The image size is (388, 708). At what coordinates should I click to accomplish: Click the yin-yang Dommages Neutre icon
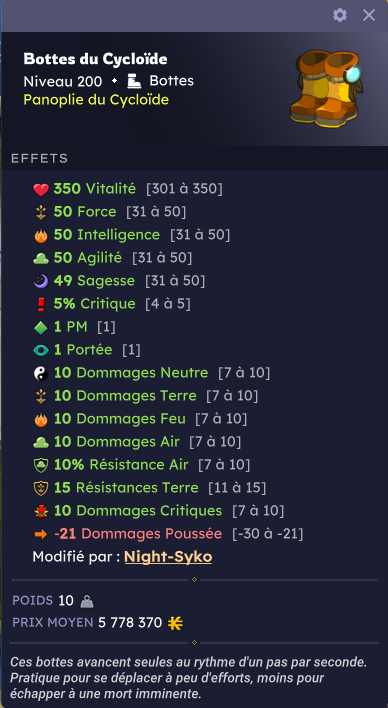click(41, 373)
